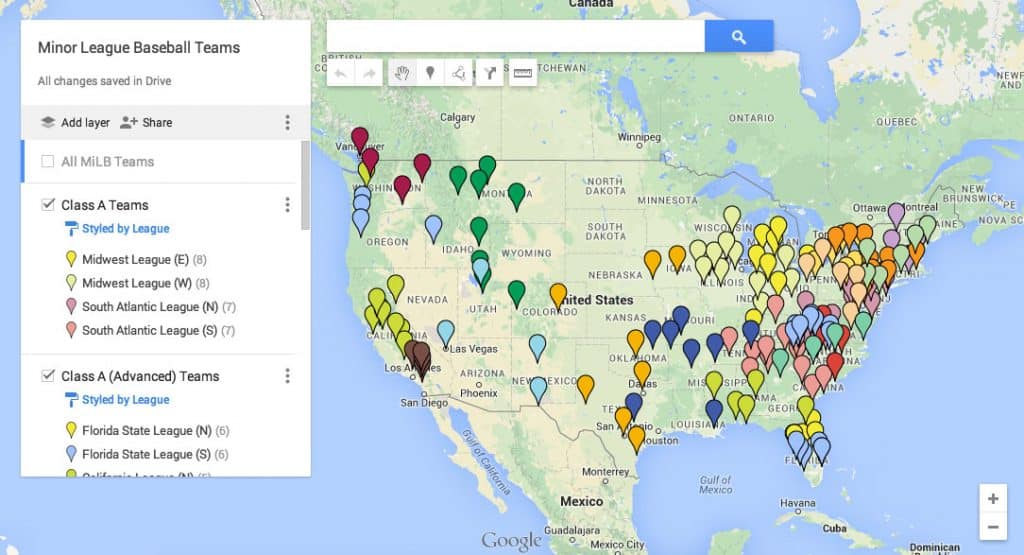This screenshot has height=555, width=1024.
Task: Open Styled by League under Class A Teams
Action: pyautogui.click(x=125, y=229)
